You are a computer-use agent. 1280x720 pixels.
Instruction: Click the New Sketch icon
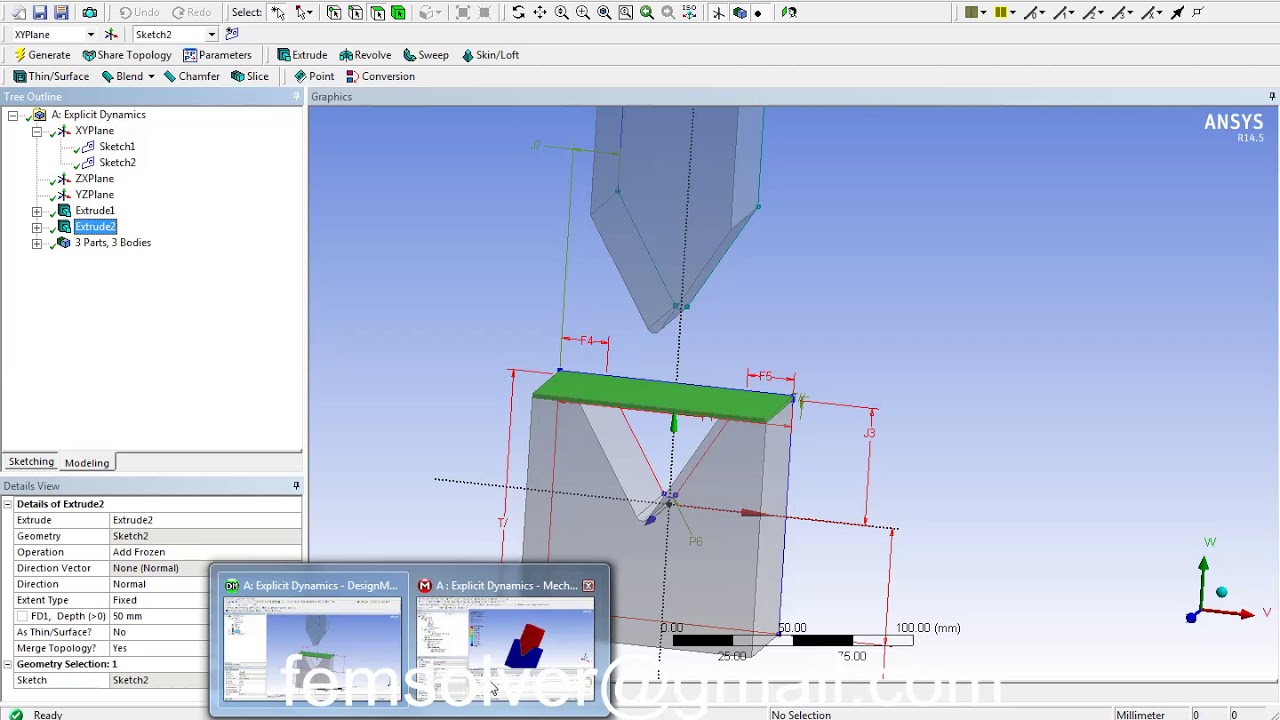pyautogui.click(x=232, y=34)
